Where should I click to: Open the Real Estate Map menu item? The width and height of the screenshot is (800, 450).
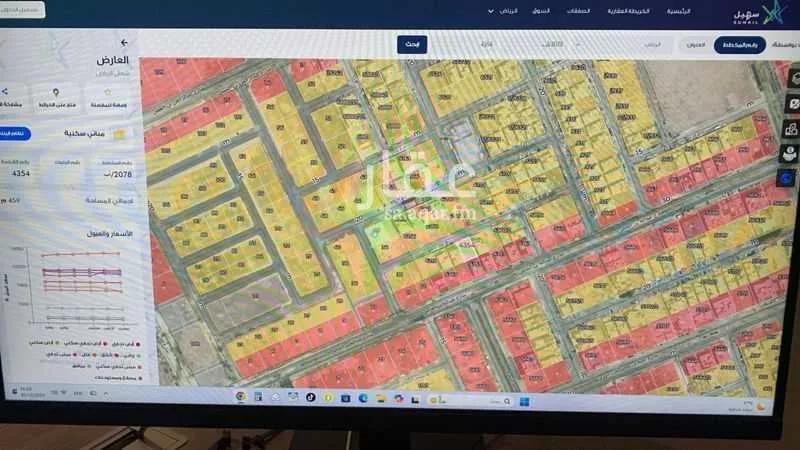(657, 11)
